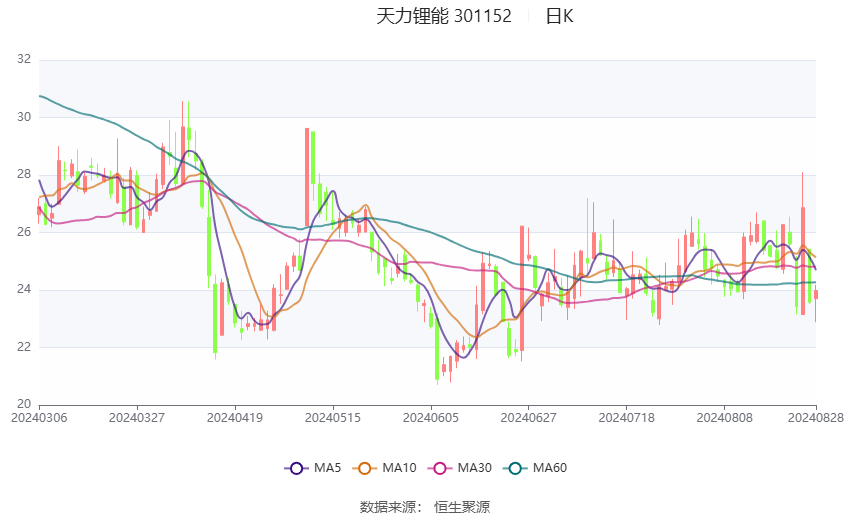
Task: Click the x-axis date 20240515
Action: point(333,418)
